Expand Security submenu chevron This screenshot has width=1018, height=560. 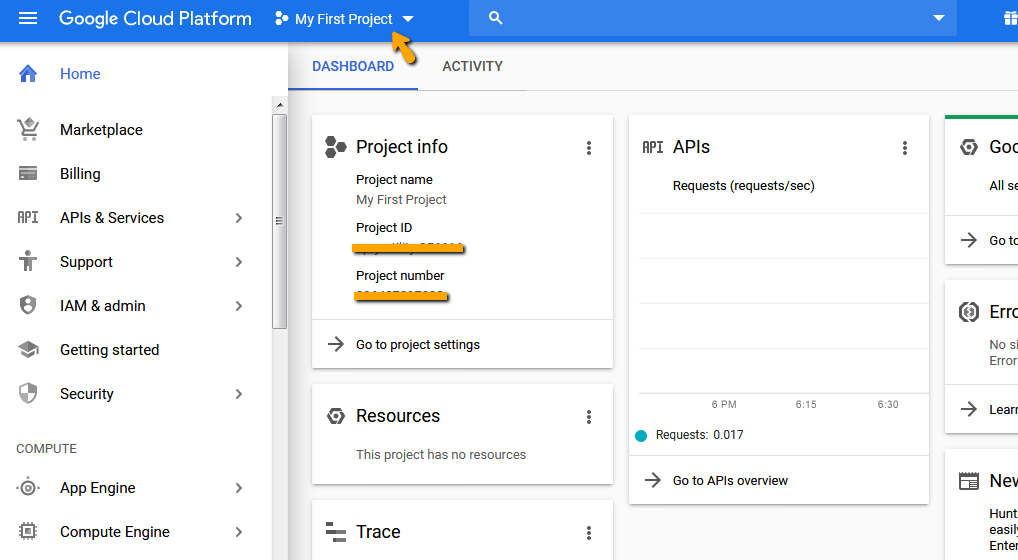click(239, 394)
